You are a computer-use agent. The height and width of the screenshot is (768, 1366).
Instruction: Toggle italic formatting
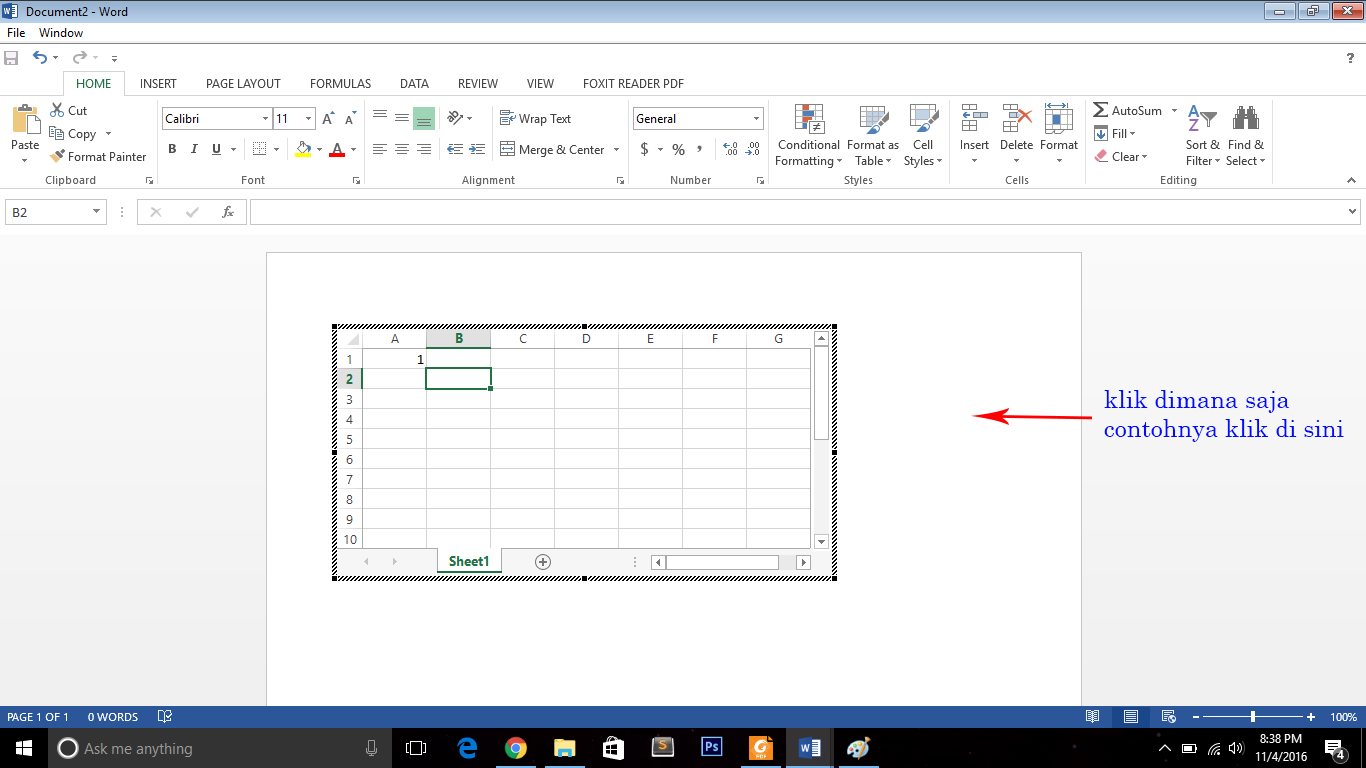point(194,149)
